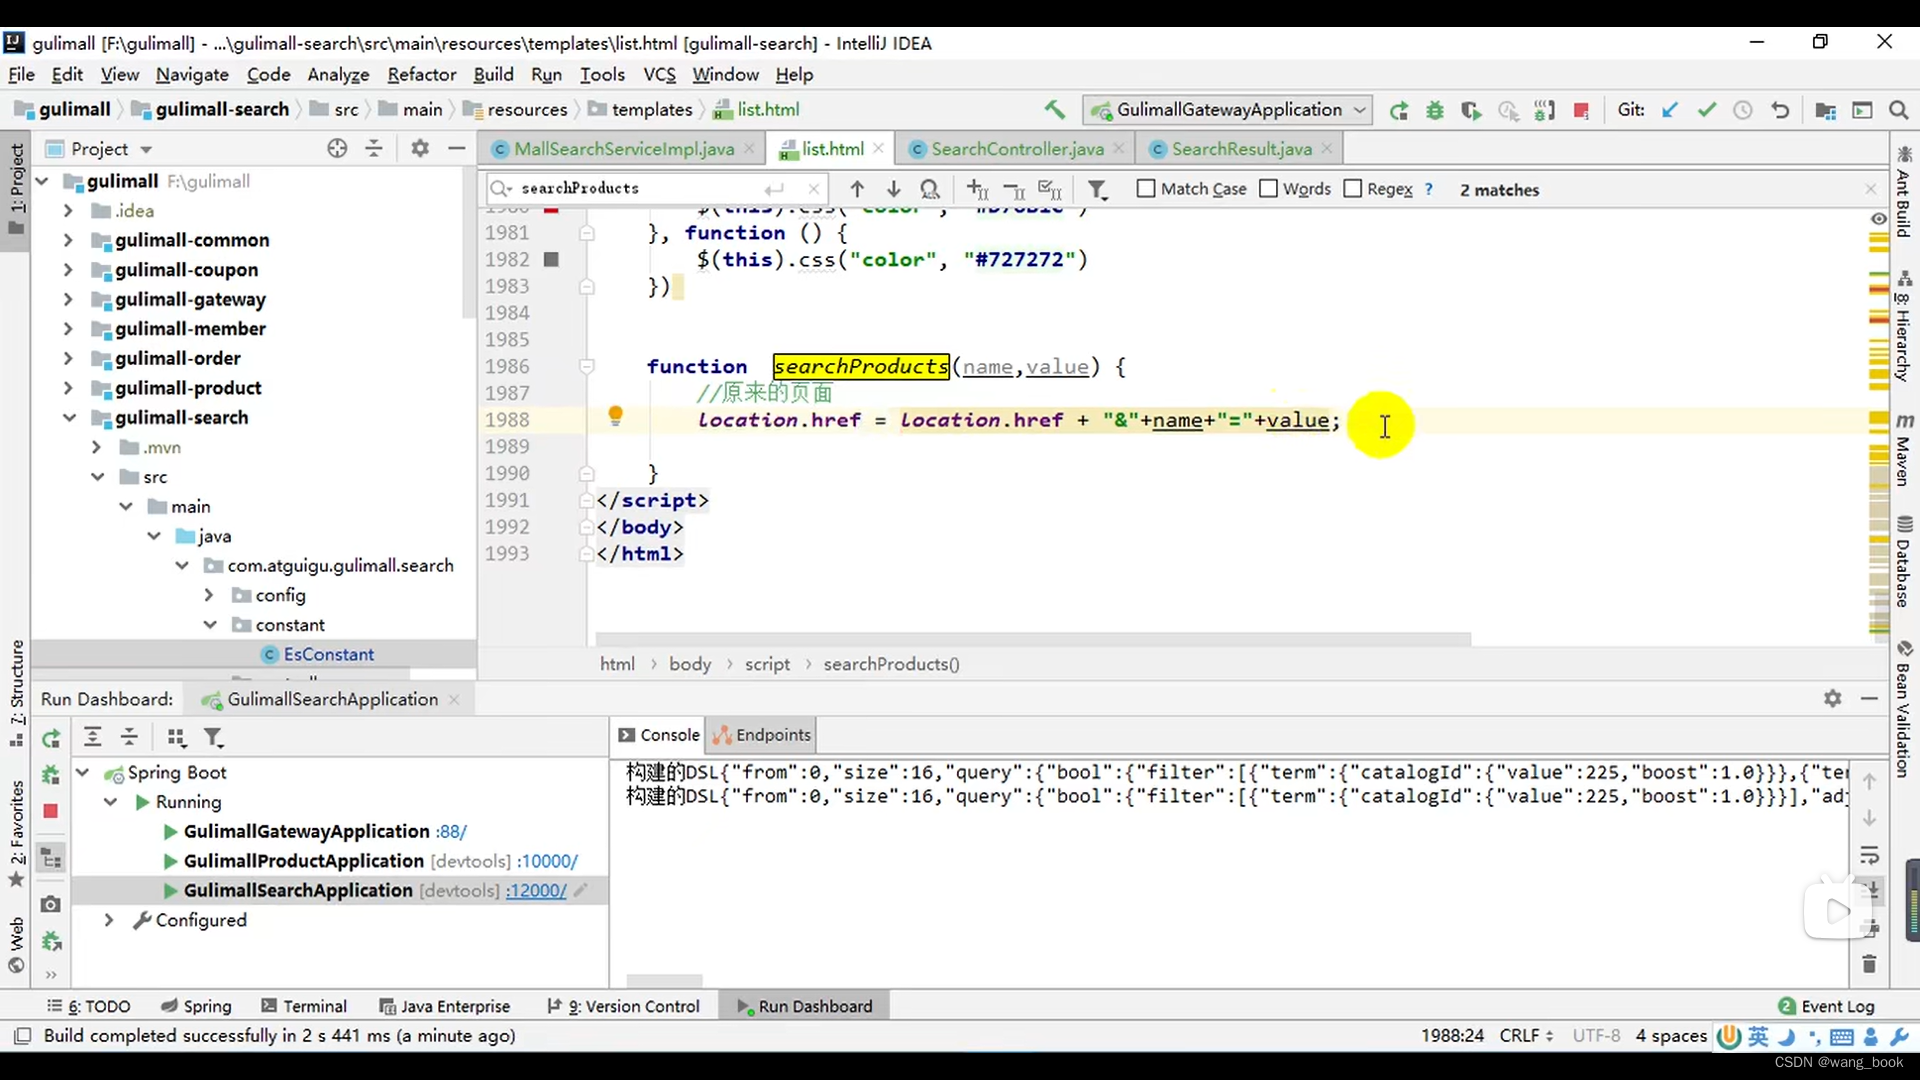Locate current file in Project panel

coord(337,148)
